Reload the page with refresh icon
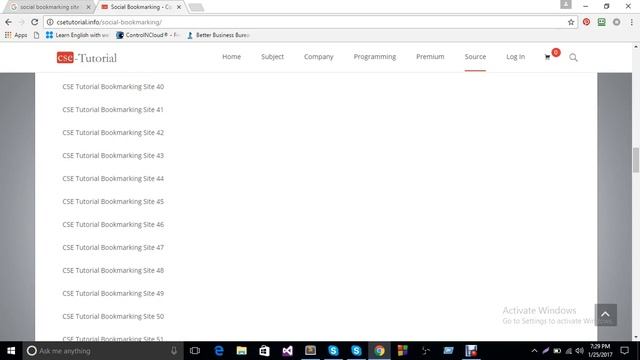This screenshot has width=640, height=360. pos(35,22)
